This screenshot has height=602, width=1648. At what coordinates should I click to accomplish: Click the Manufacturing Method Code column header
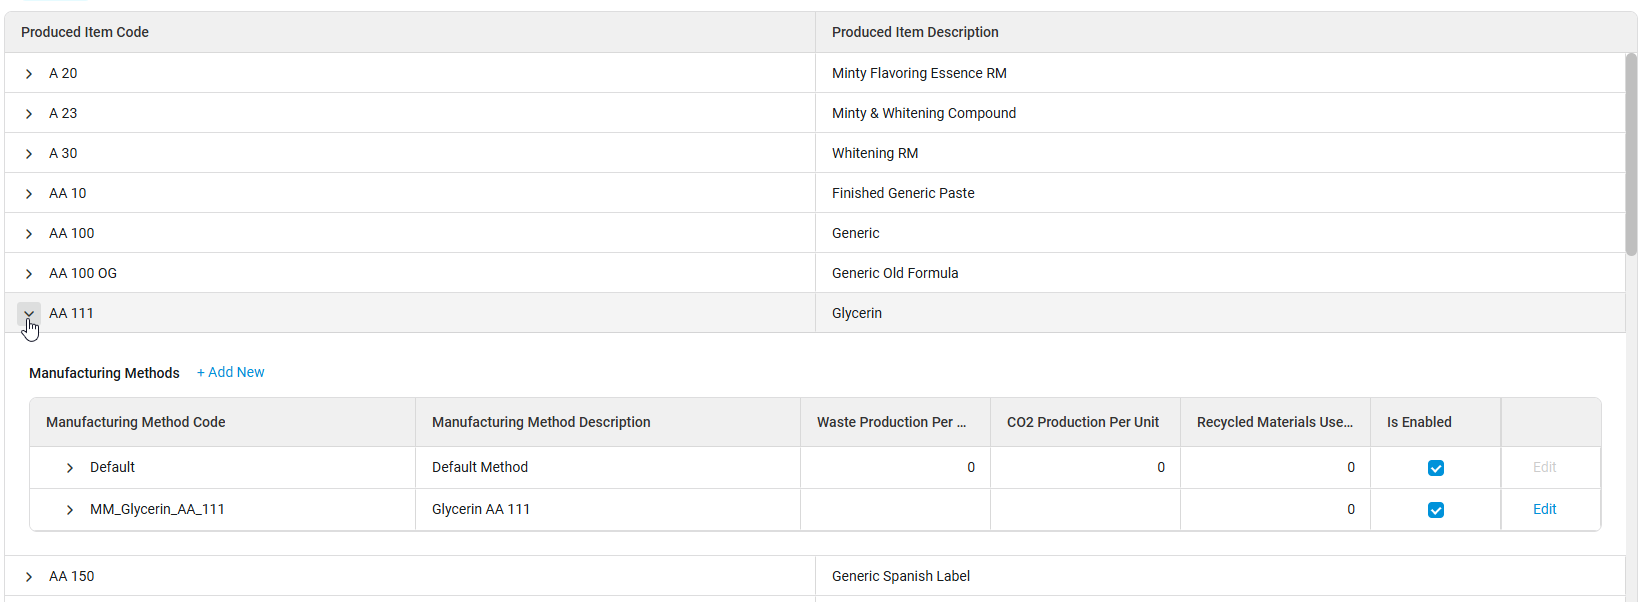[136, 422]
